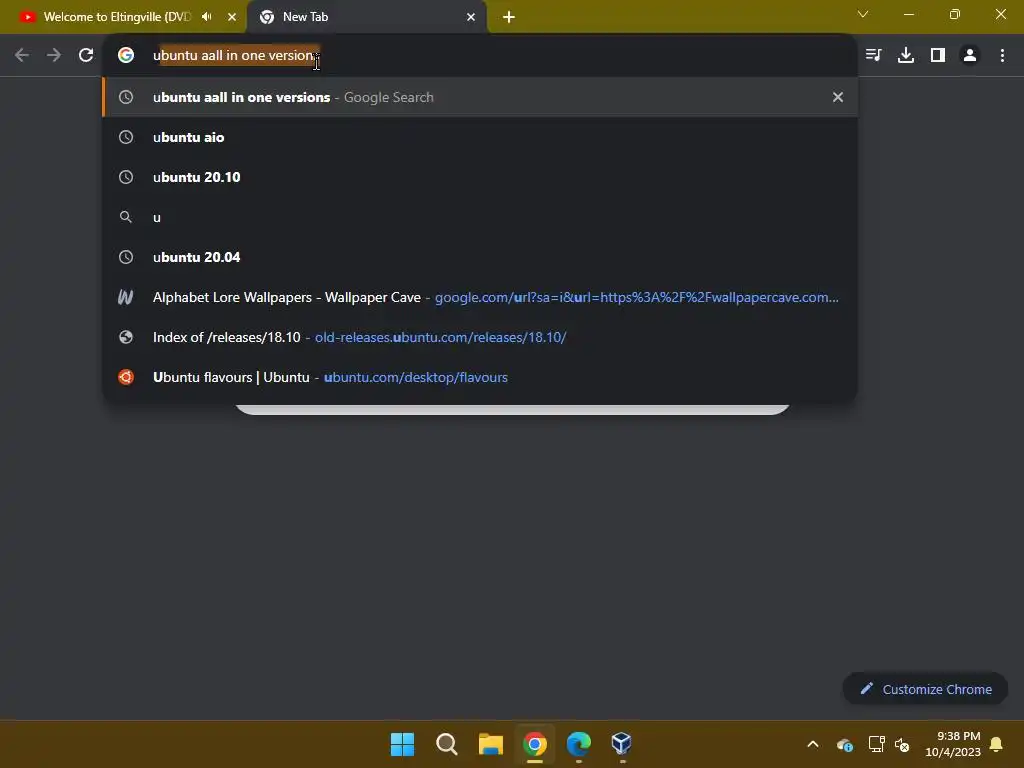Viewport: 1024px width, 768px height.
Task: Click the history clock icon beside ubuntu 20.10
Action: click(126, 177)
